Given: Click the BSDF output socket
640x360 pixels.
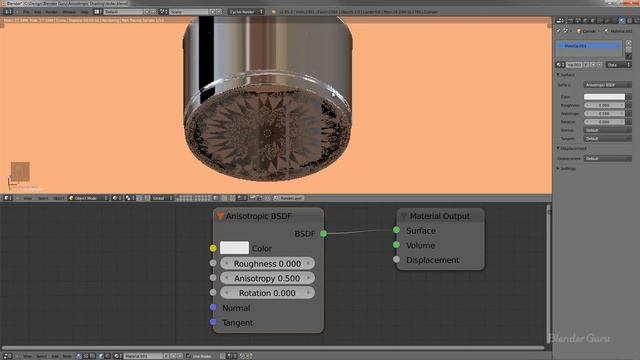Looking at the screenshot, I should click(x=323, y=233).
